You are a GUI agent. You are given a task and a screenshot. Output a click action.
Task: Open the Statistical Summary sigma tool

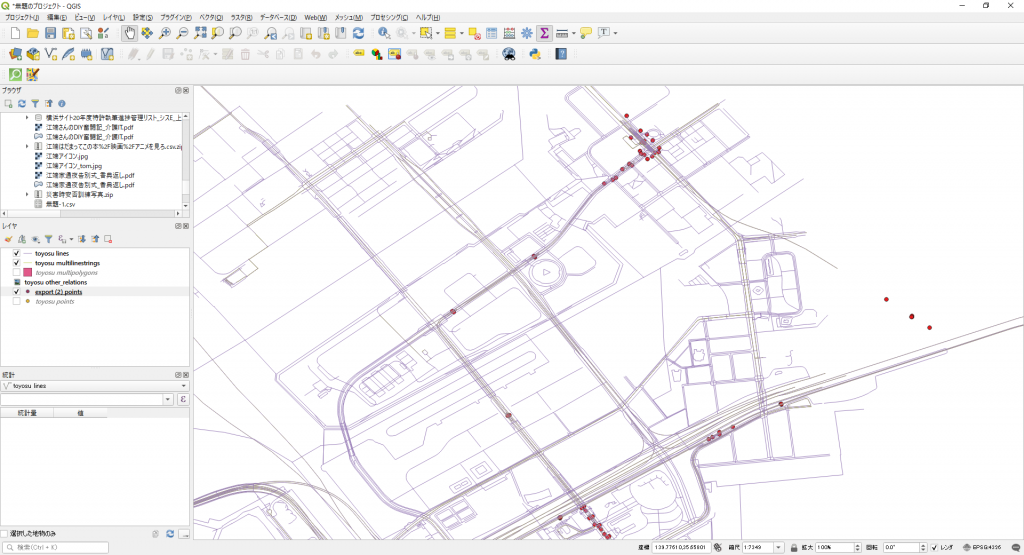click(543, 33)
